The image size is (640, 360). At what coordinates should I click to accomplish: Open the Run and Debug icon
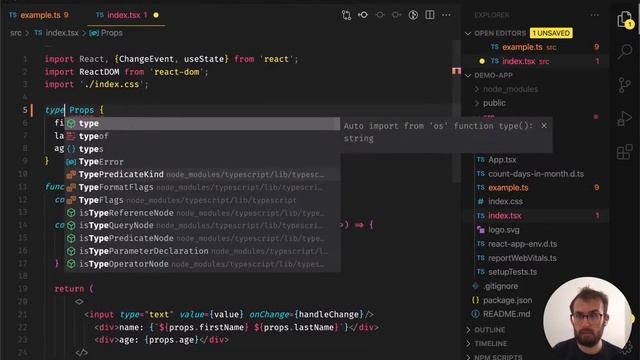(x=624, y=118)
